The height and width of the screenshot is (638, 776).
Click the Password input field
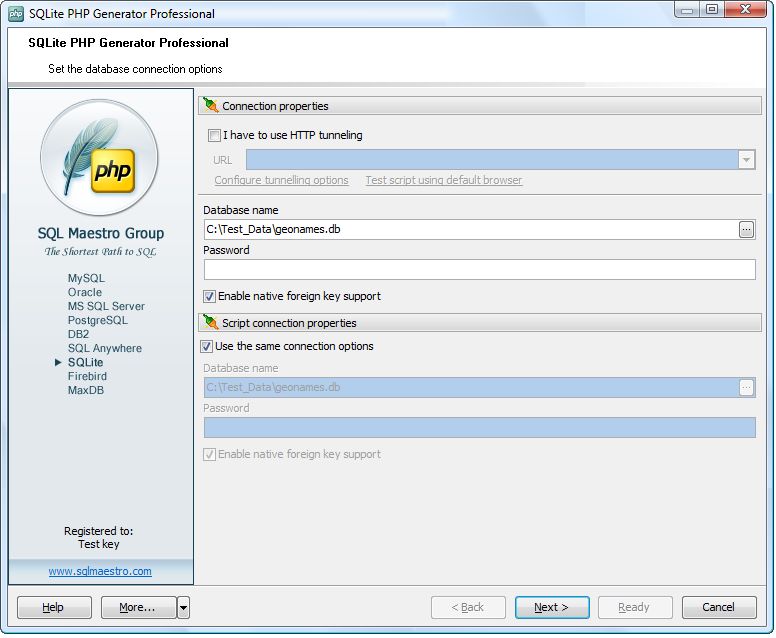point(479,270)
